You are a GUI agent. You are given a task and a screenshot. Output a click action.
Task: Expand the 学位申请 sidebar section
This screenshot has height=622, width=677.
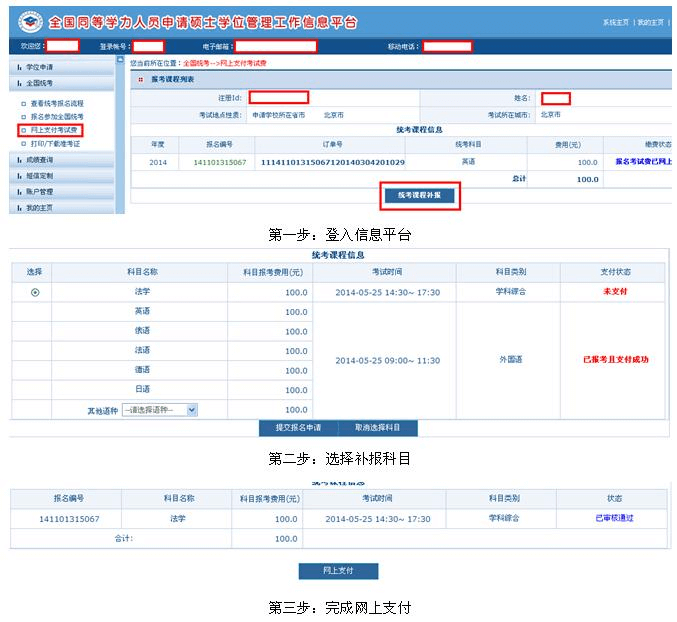(40, 66)
